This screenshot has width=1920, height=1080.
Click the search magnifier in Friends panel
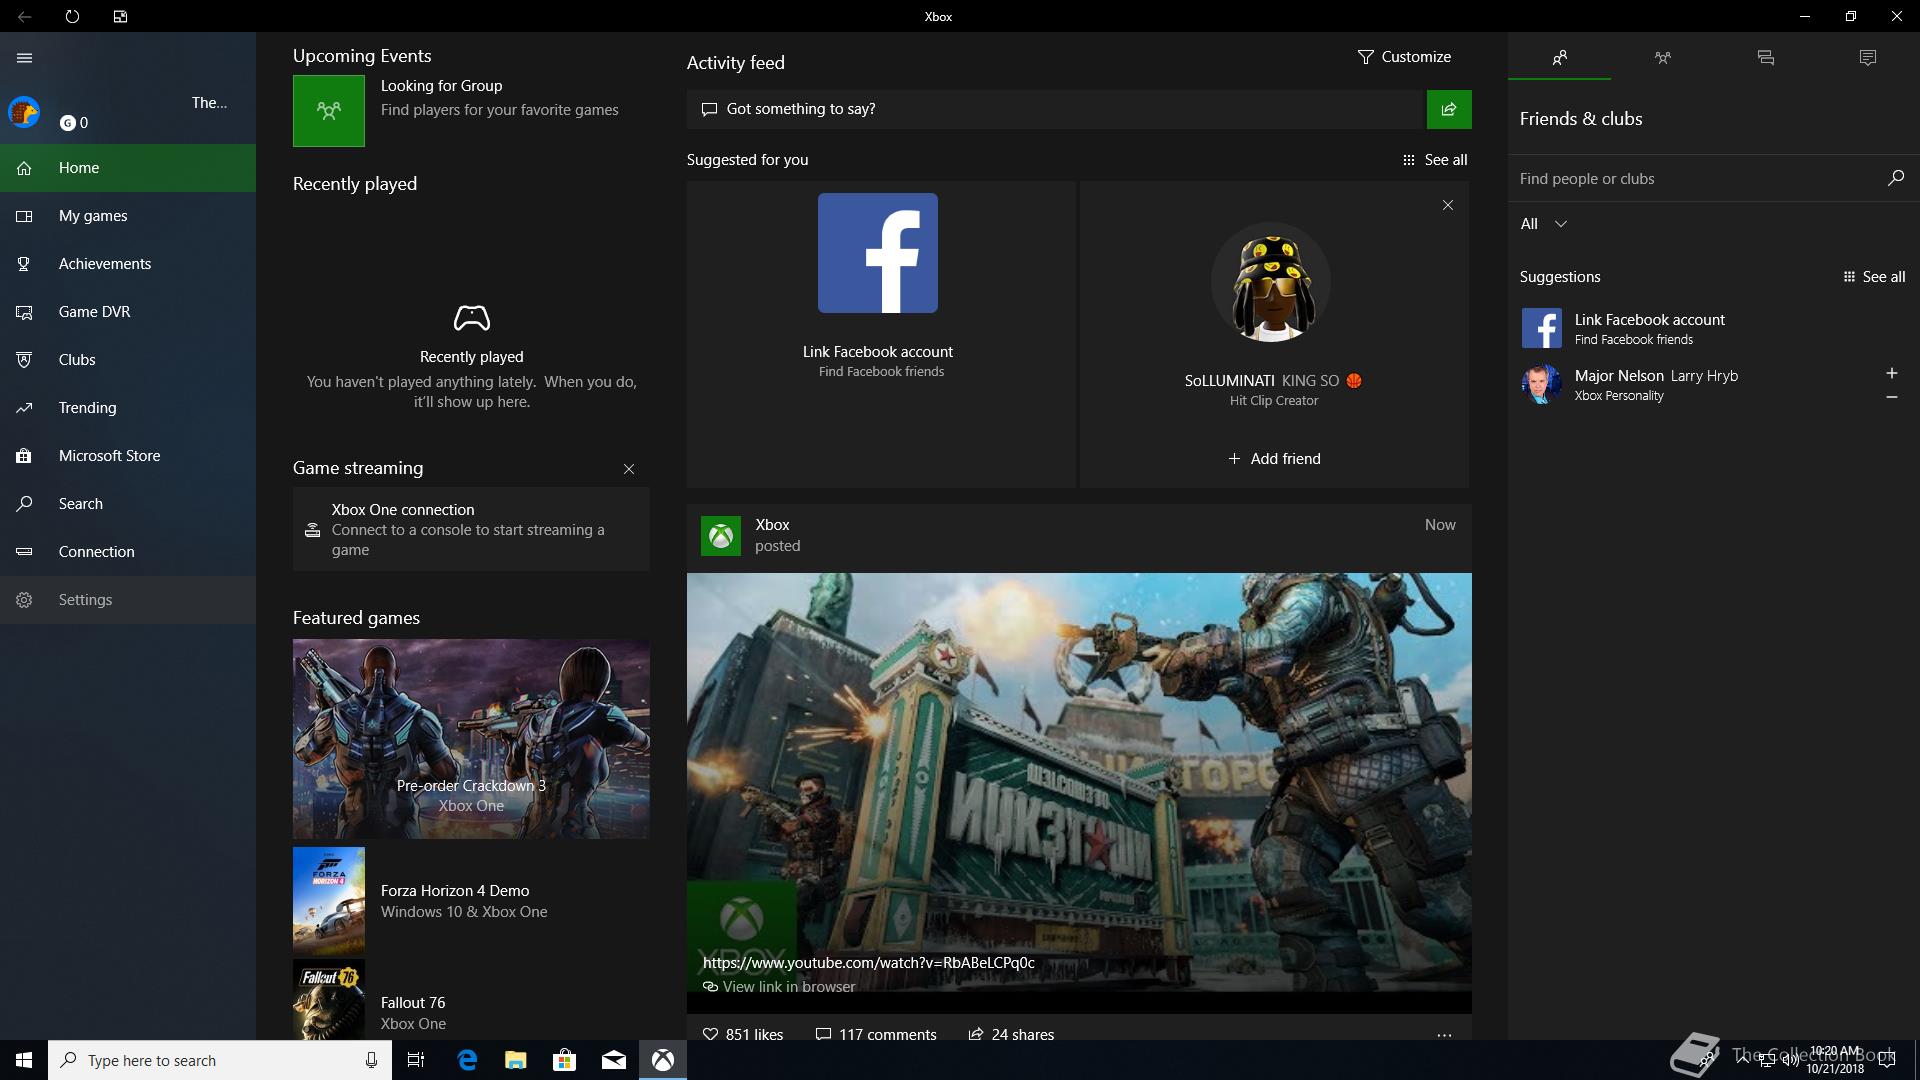pos(1895,178)
